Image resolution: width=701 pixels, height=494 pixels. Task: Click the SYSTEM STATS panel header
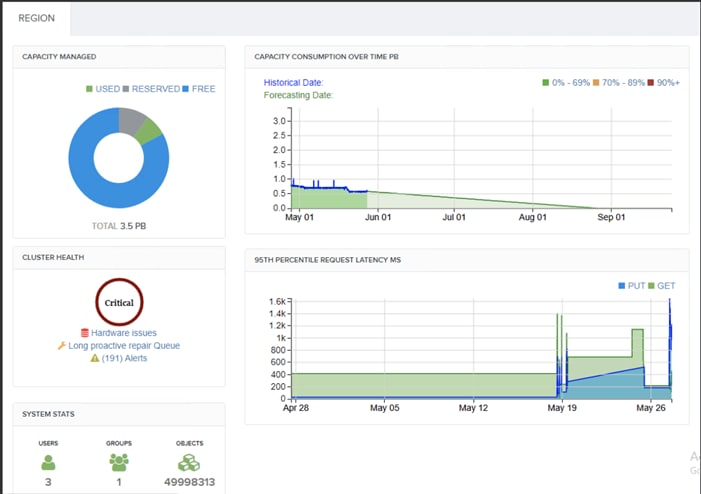[x=119, y=414]
